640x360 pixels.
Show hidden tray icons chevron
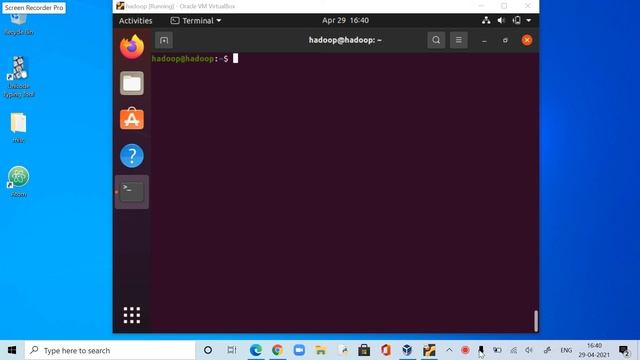[449, 350]
